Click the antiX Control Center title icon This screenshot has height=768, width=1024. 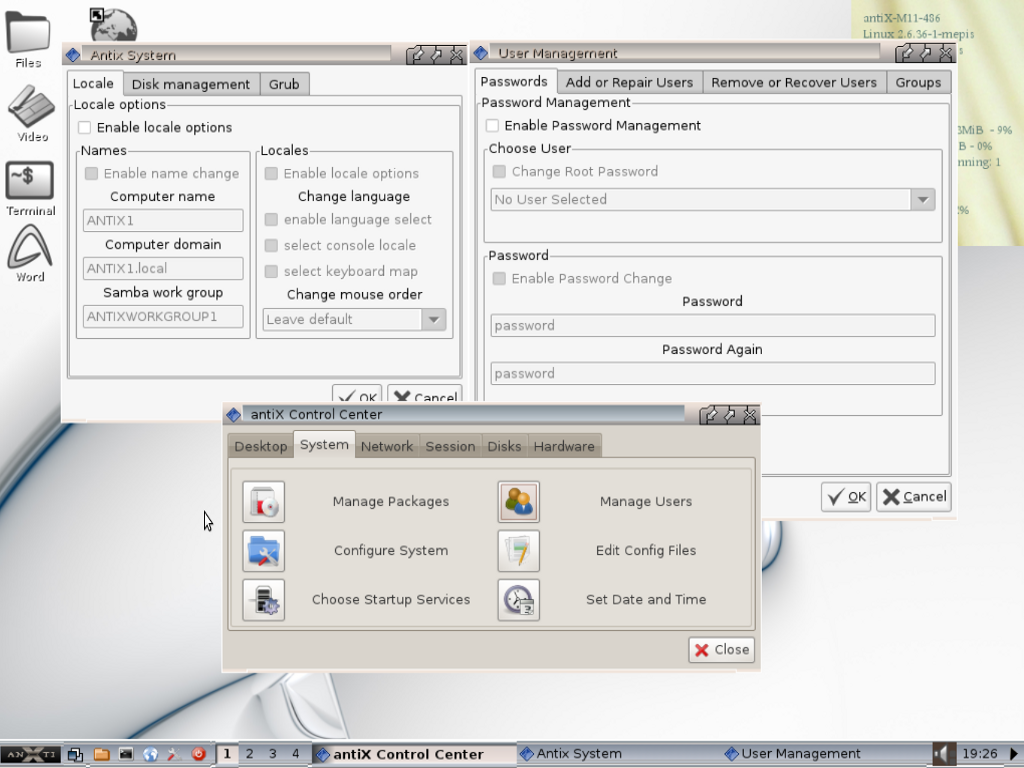tap(233, 415)
